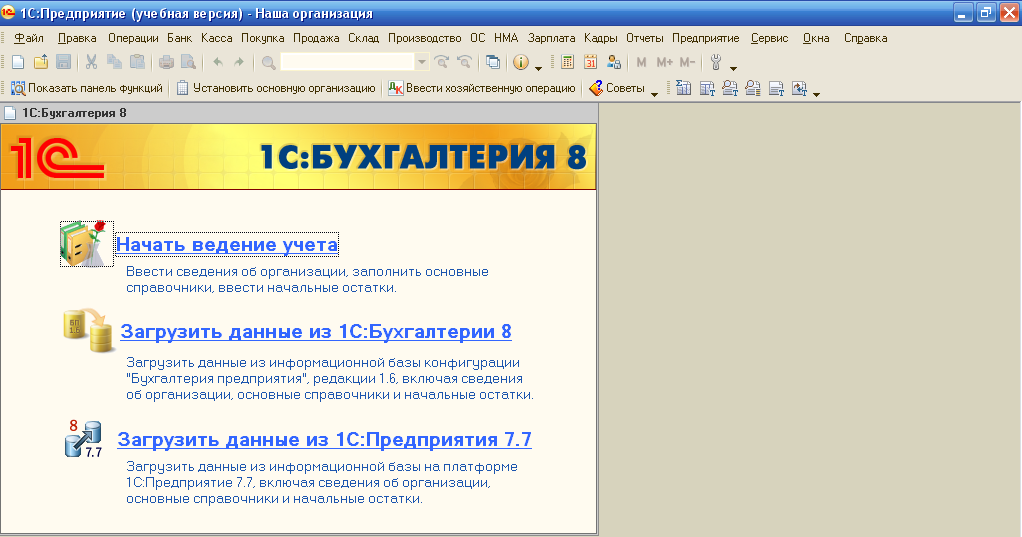This screenshot has width=1022, height=537.
Task: Expand the search field dropdown arrow
Action: point(422,62)
